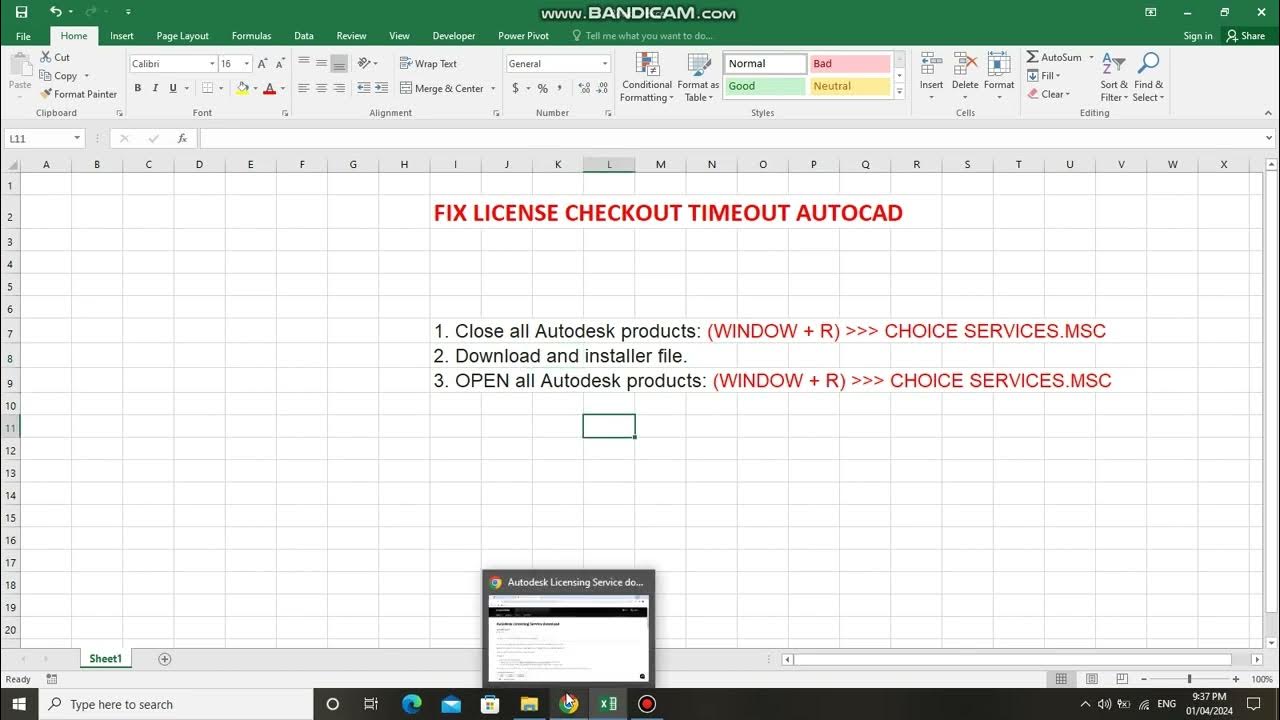This screenshot has height=720, width=1280.
Task: Toggle Center horizontal alignment
Action: 321,88
